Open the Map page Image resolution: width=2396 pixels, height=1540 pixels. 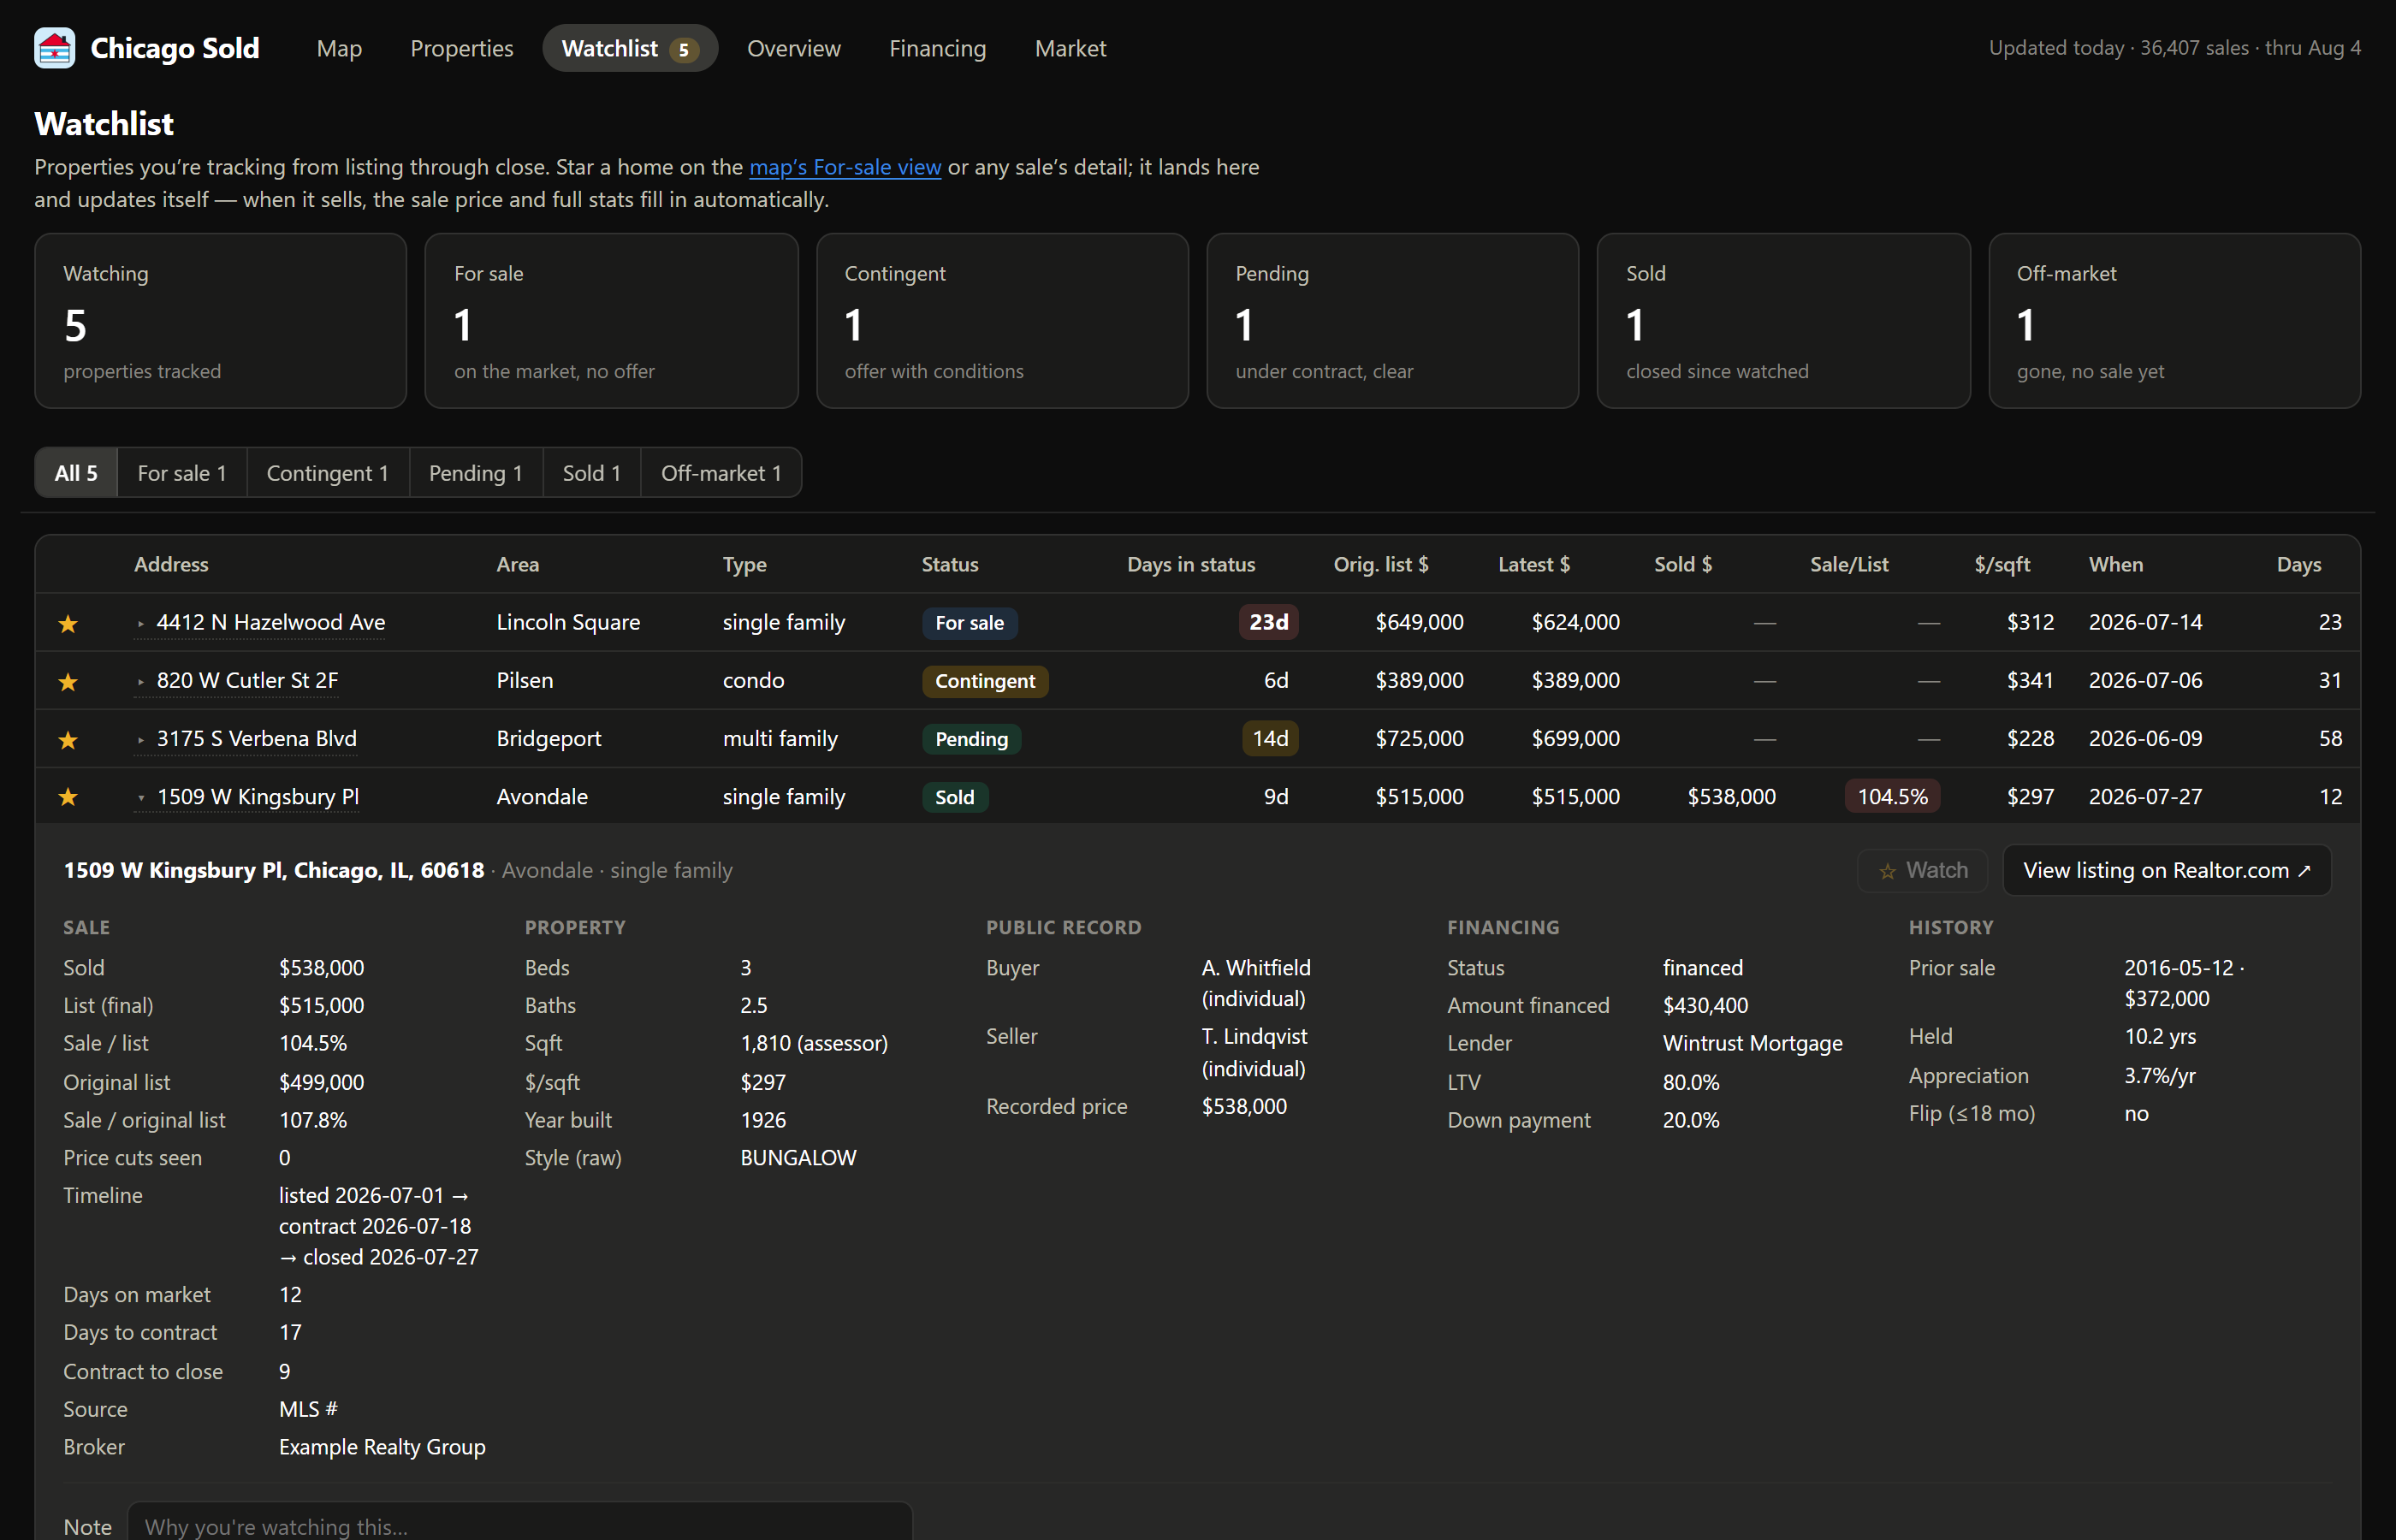tap(339, 48)
